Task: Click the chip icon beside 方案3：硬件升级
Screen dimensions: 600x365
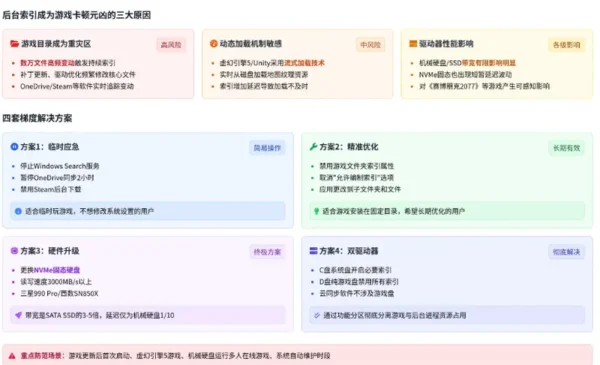Action: tap(14, 251)
